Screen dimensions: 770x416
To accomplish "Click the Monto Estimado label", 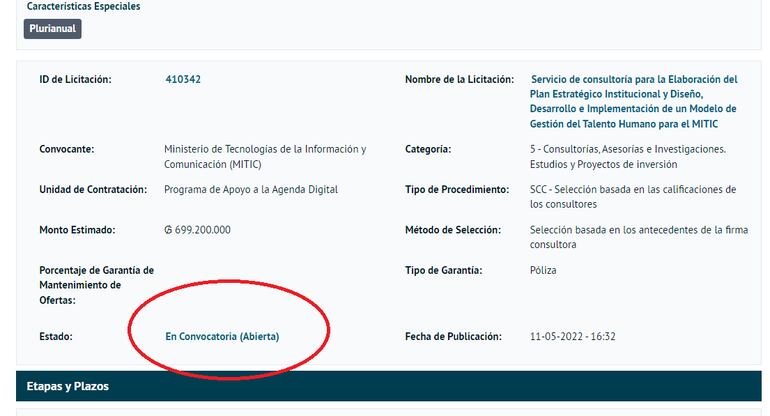I will pyautogui.click(x=77, y=230).
